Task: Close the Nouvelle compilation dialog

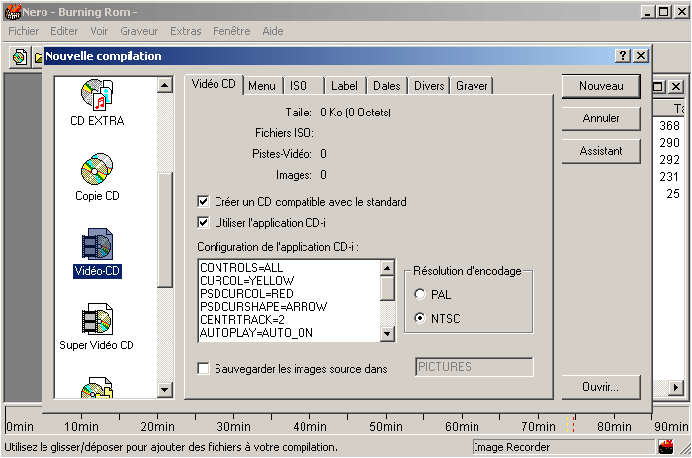Action: pos(641,56)
